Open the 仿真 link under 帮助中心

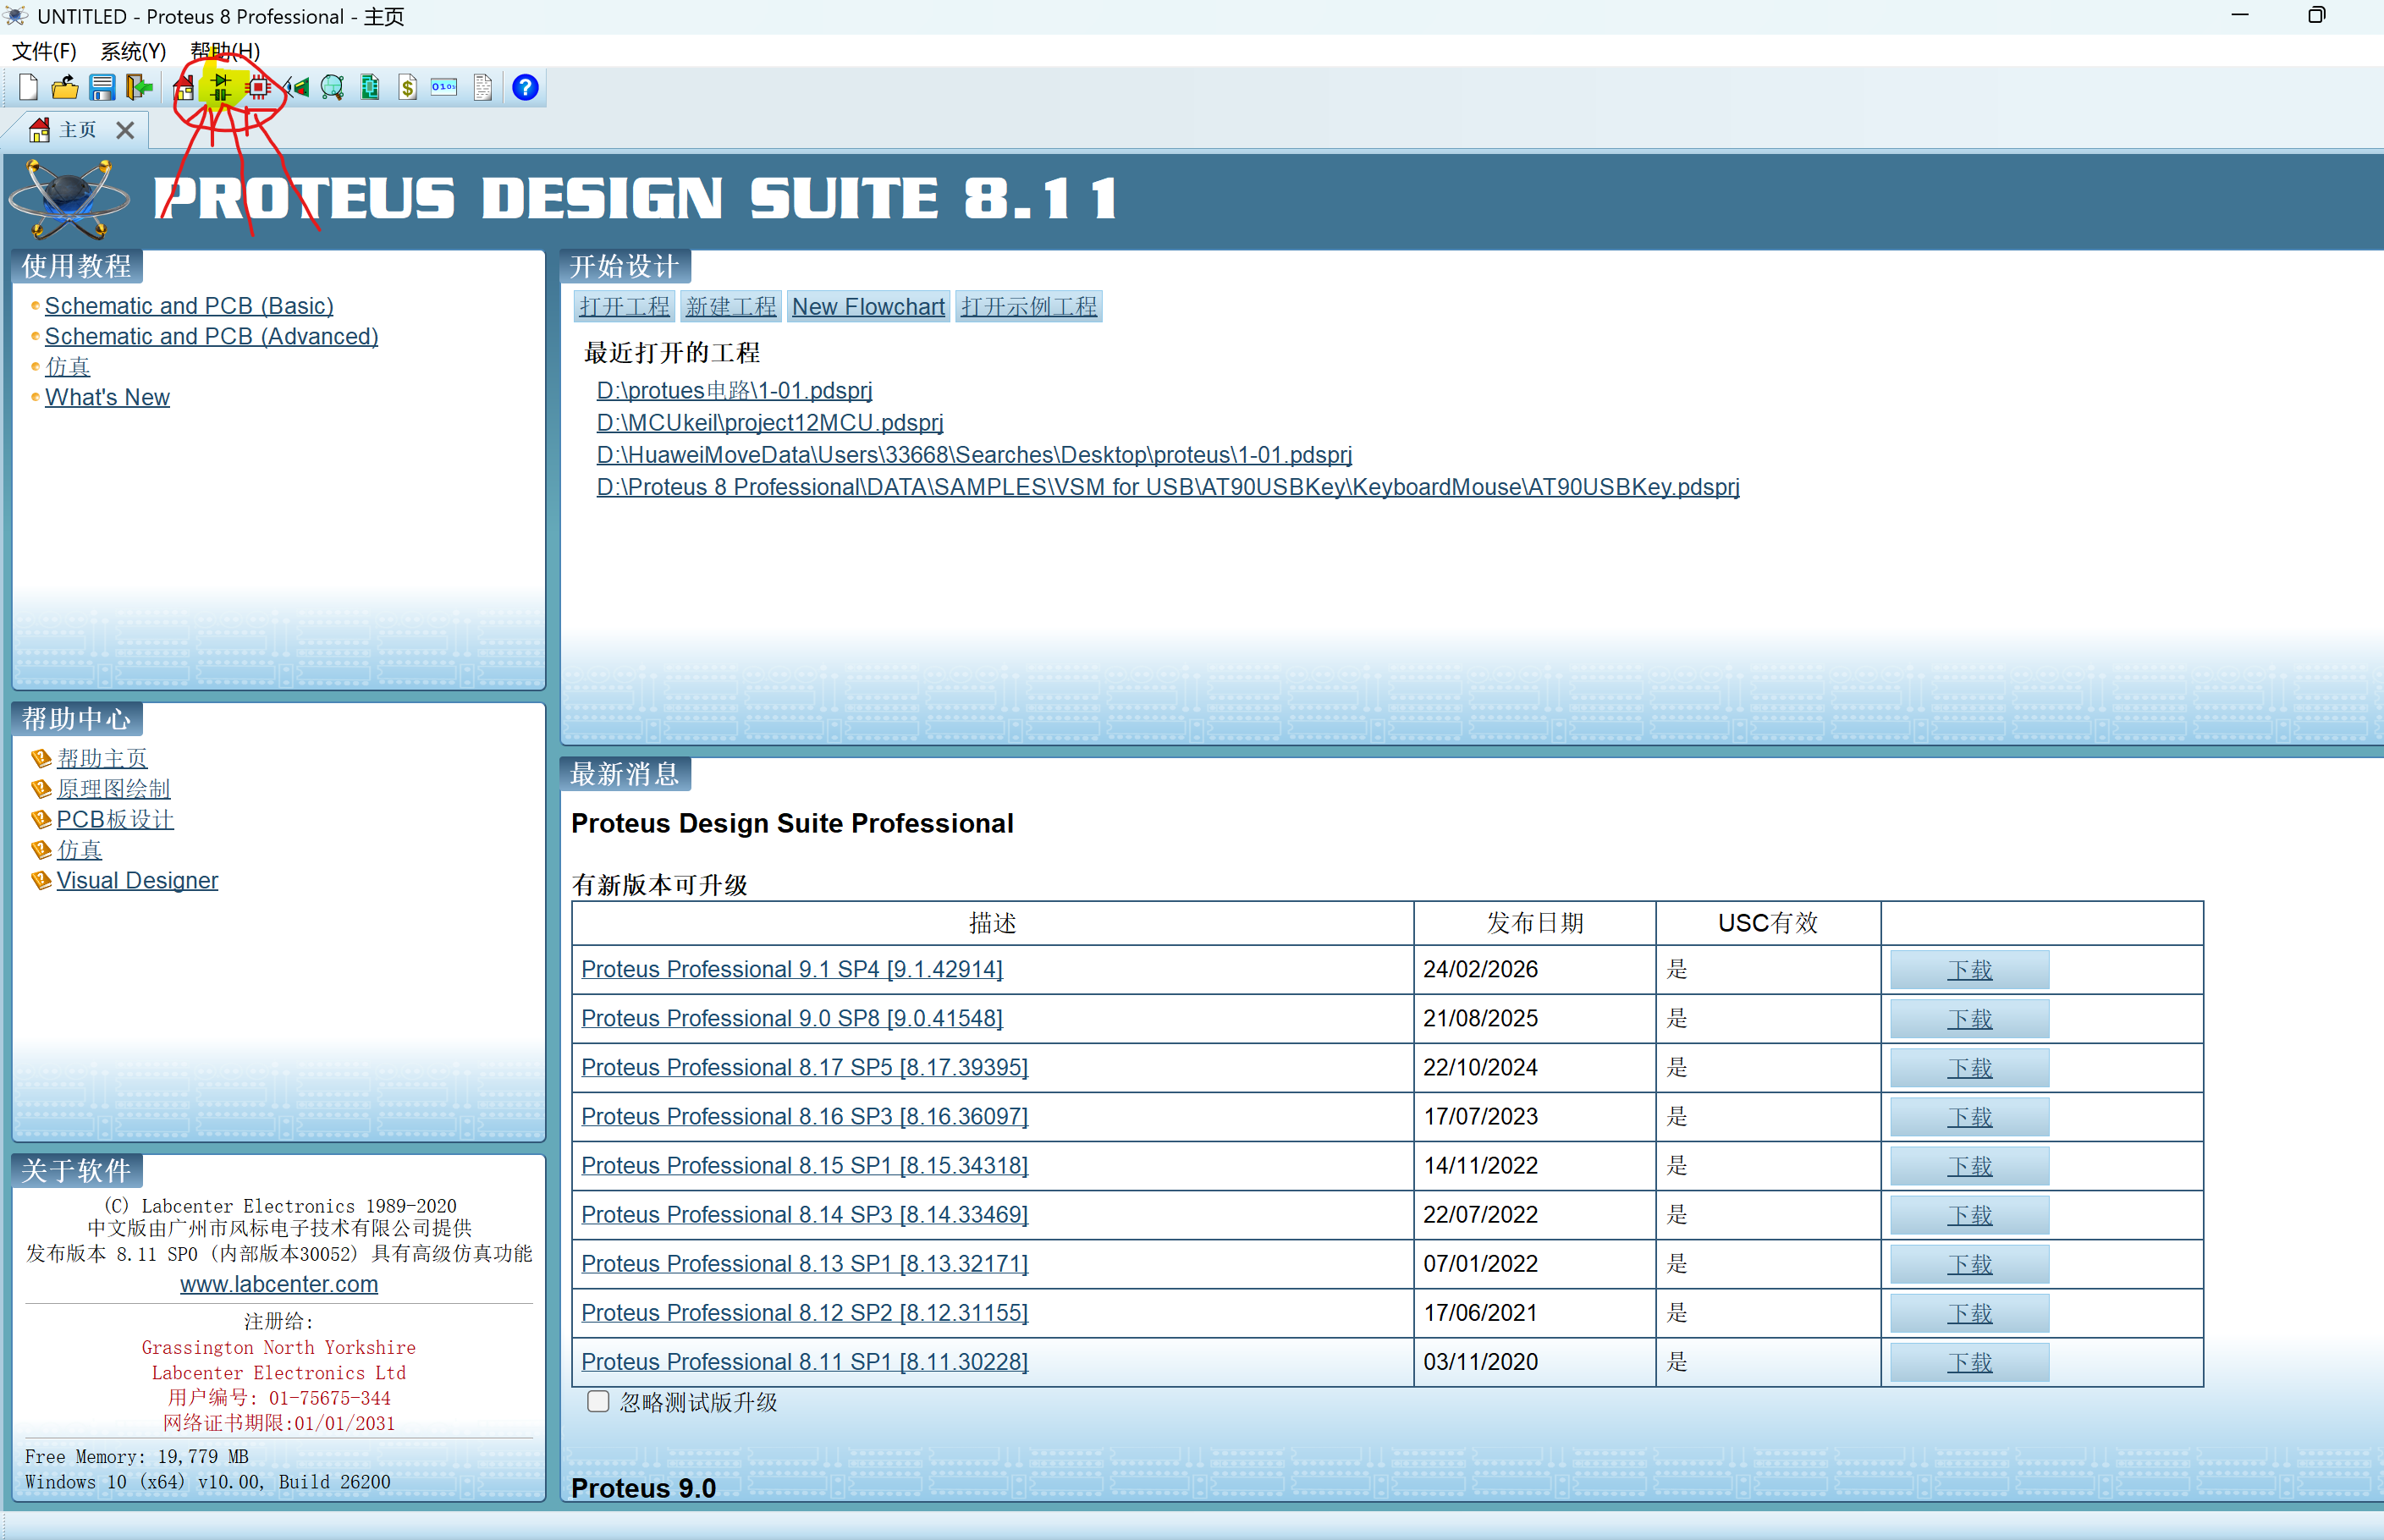pyautogui.click(x=79, y=850)
